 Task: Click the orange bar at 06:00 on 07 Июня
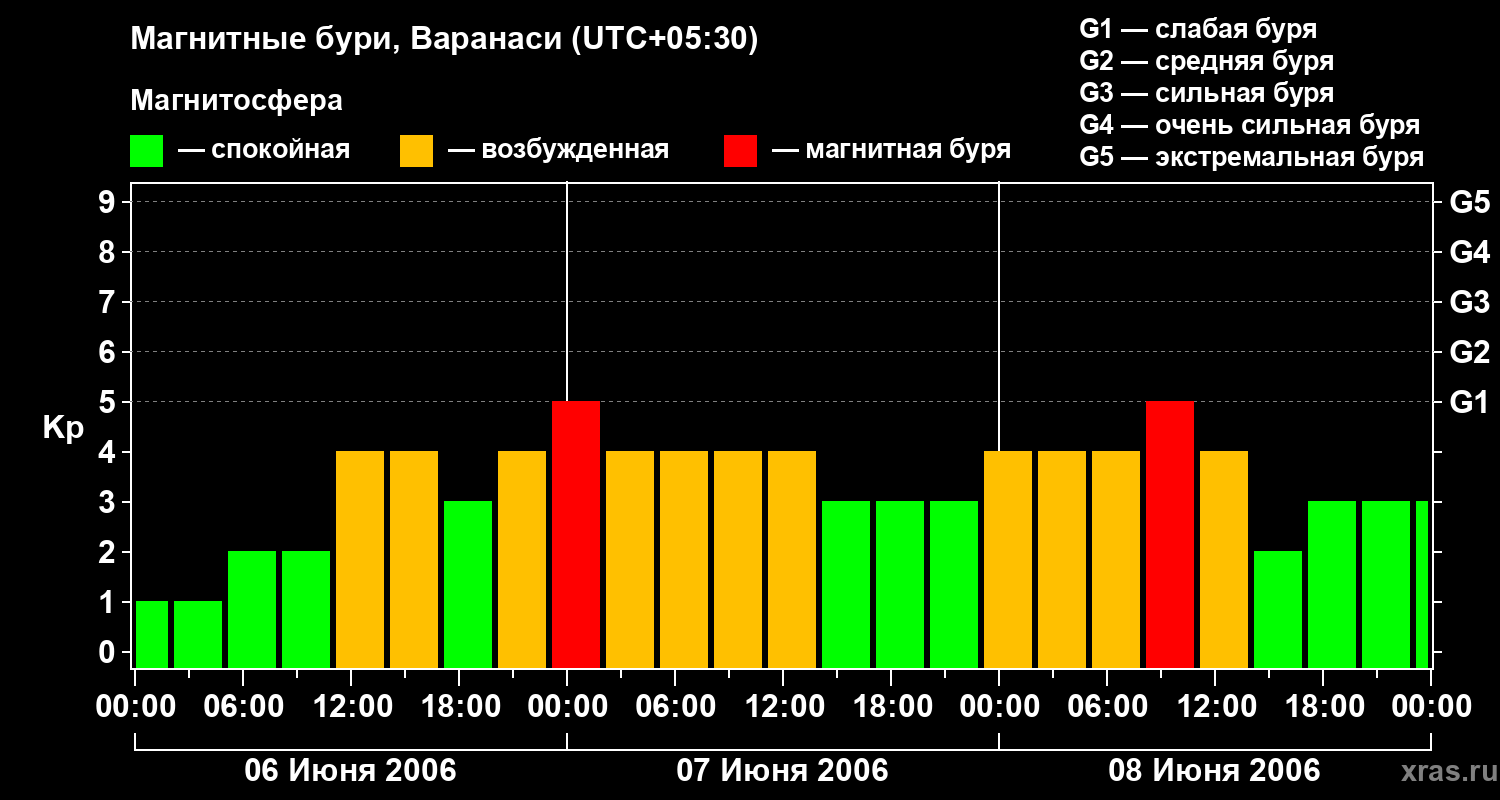684,560
